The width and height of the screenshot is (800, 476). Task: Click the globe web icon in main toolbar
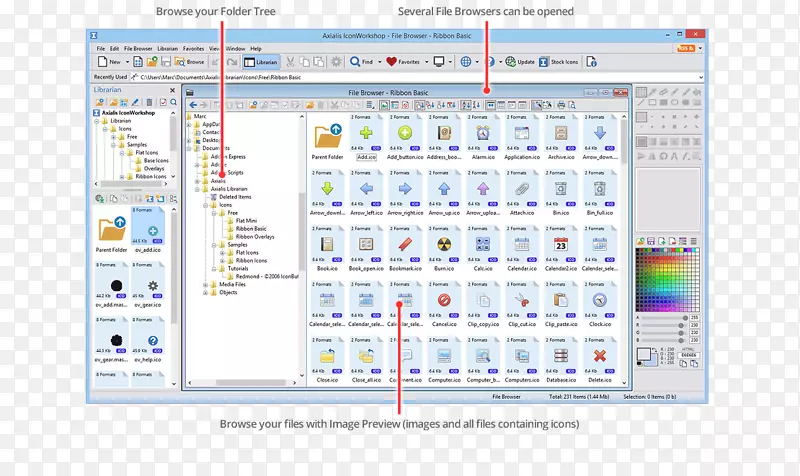pyautogui.click(x=466, y=62)
